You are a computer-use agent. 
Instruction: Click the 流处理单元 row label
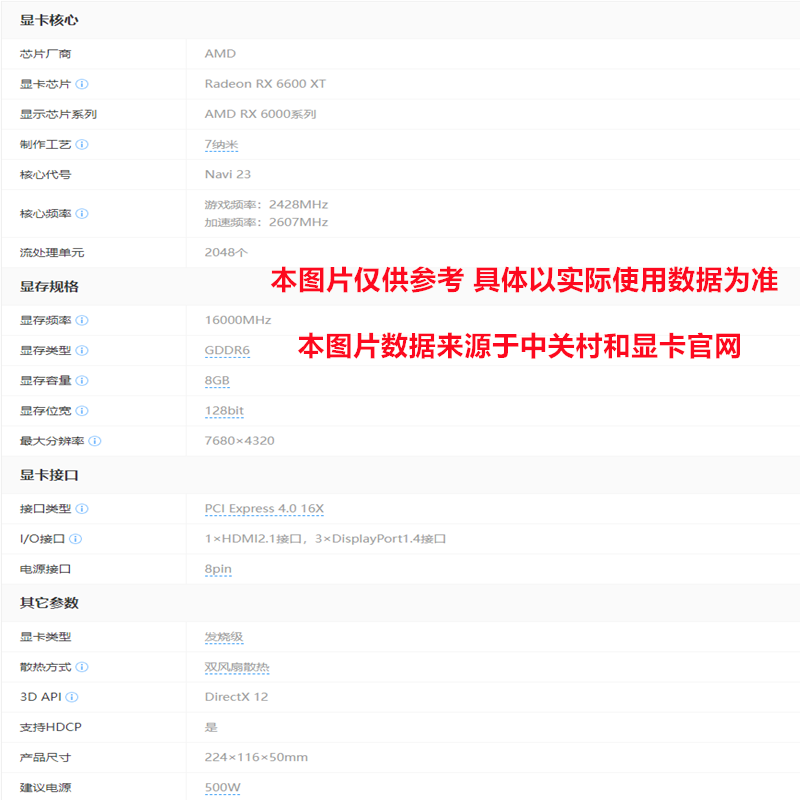click(x=52, y=252)
